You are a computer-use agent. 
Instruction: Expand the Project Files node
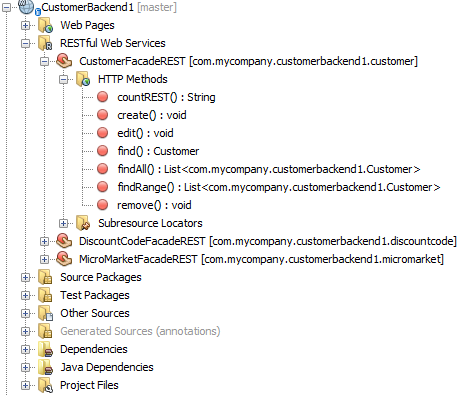point(25,385)
